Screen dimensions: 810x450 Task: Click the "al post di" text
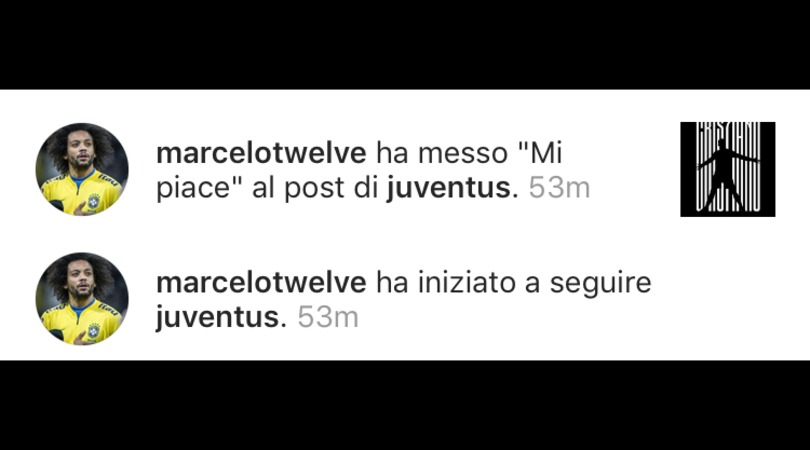pyautogui.click(x=316, y=188)
